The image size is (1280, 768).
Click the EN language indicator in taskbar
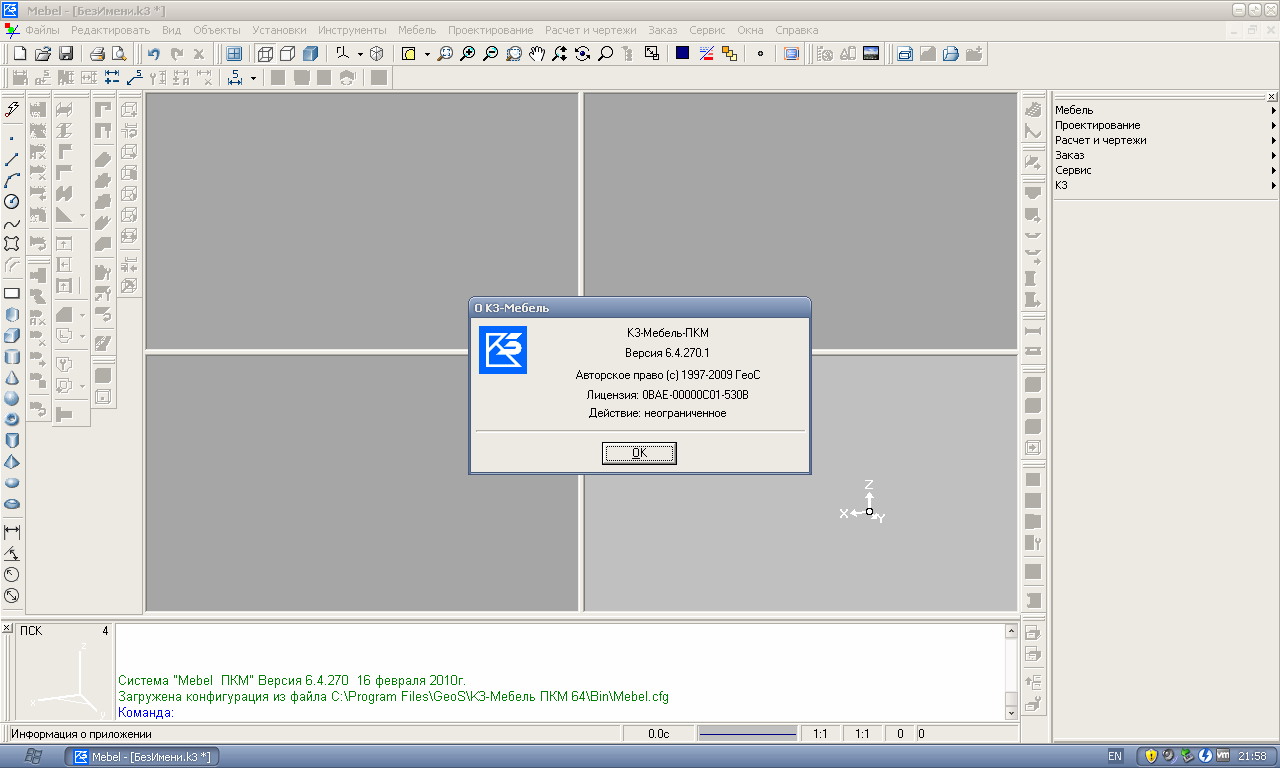pyautogui.click(x=1115, y=756)
